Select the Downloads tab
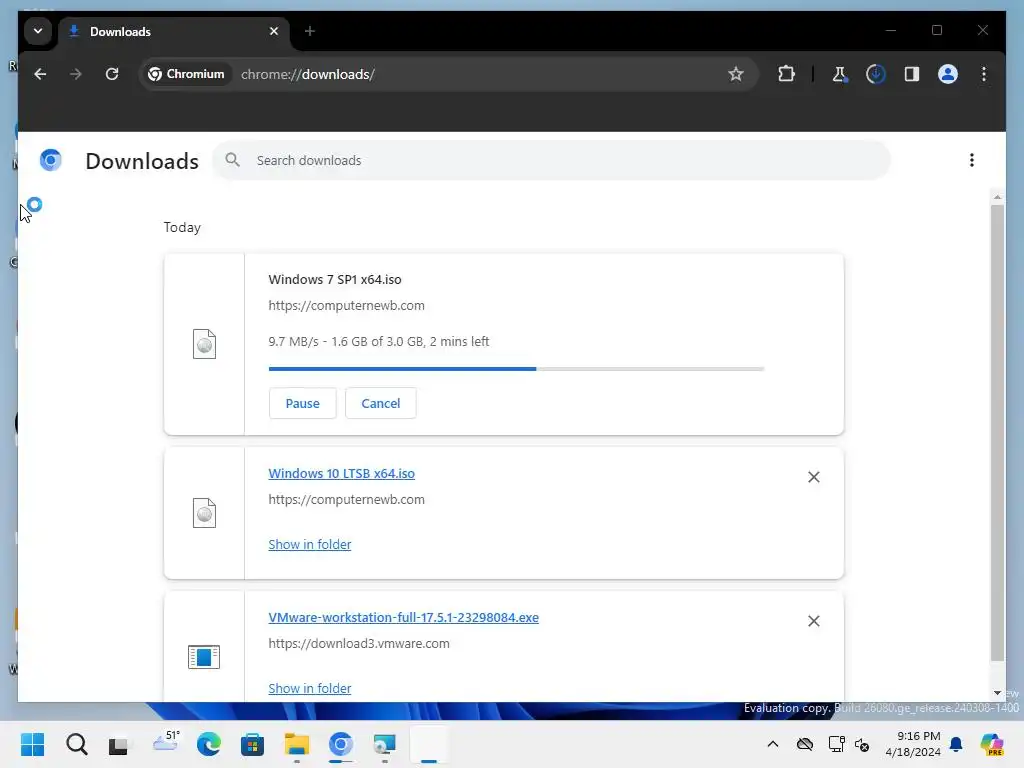This screenshot has height=768, width=1024. (174, 31)
